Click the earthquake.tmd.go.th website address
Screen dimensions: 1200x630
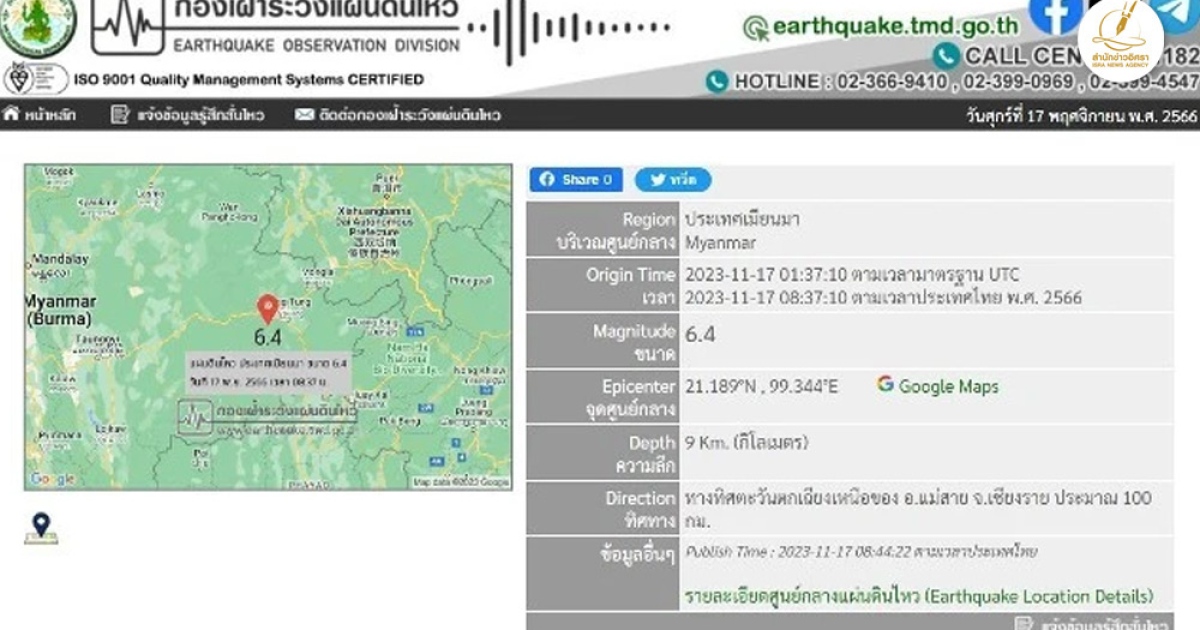pos(894,27)
